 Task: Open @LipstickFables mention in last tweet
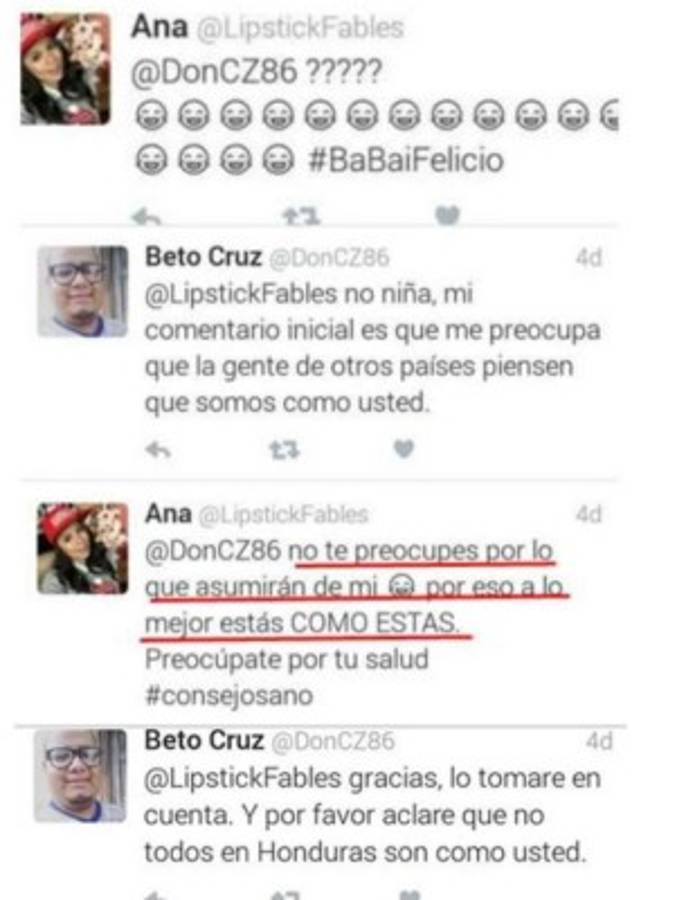coord(243,779)
